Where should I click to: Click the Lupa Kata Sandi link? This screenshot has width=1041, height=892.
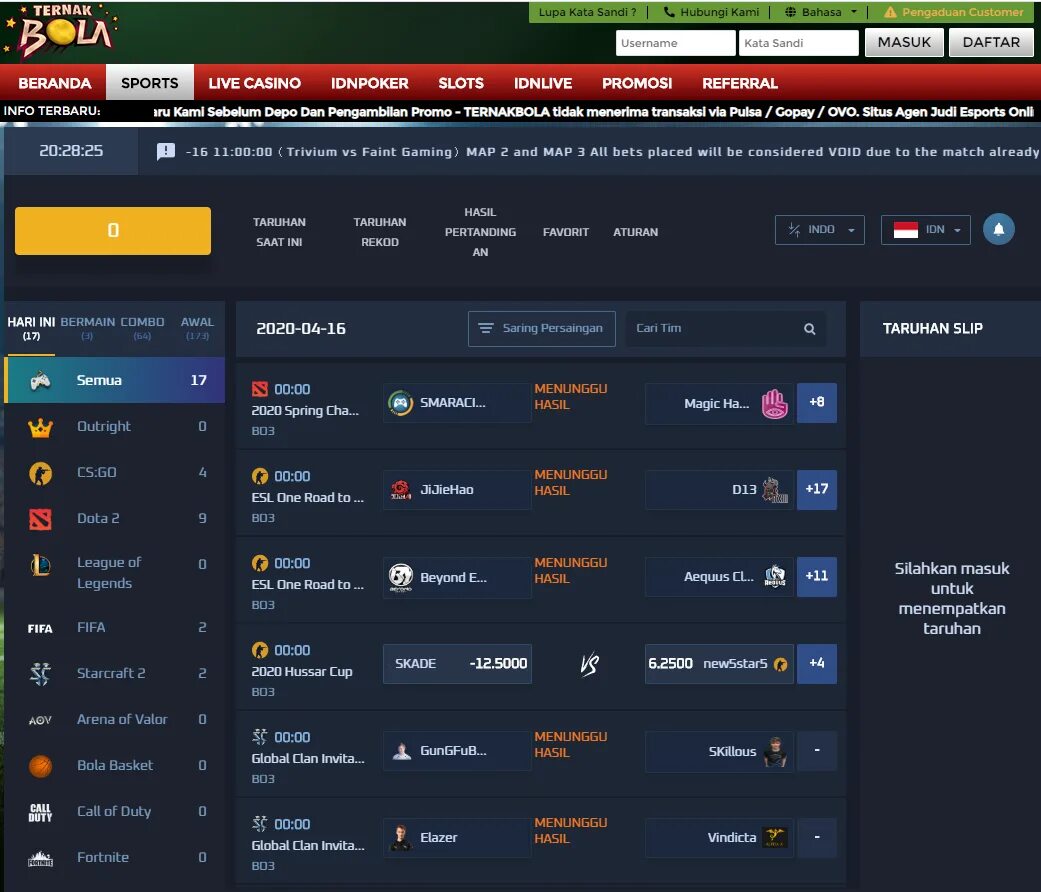pyautogui.click(x=587, y=12)
